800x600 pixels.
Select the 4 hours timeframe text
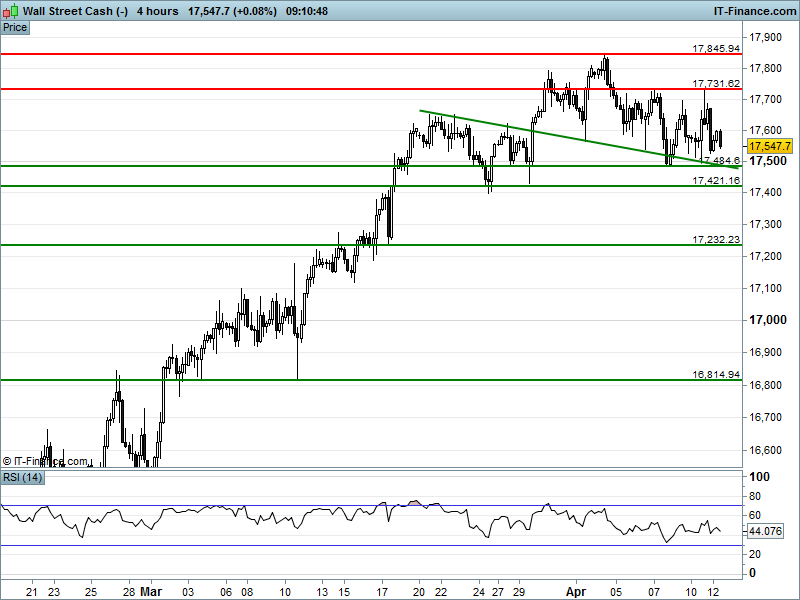(157, 11)
